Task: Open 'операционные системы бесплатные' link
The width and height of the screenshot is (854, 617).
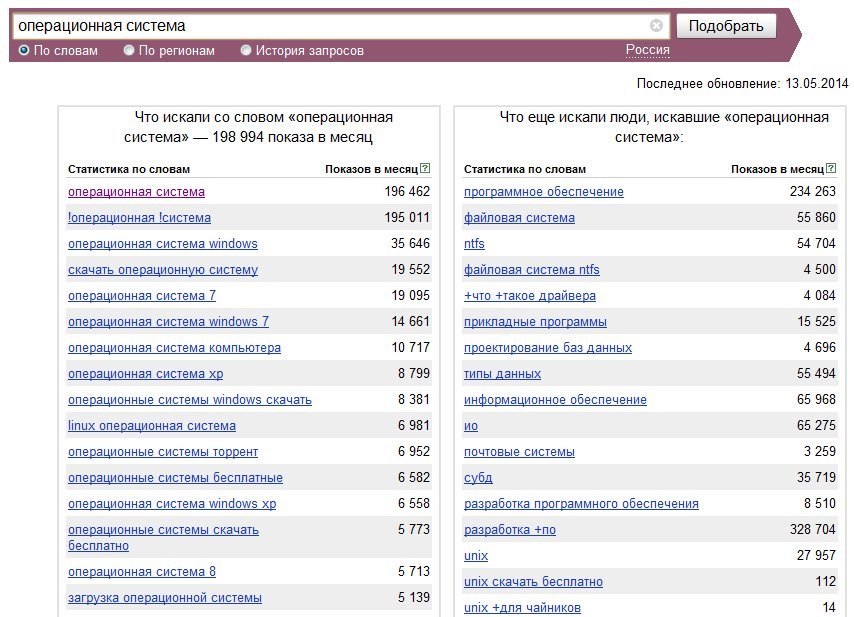Action: pos(175,478)
